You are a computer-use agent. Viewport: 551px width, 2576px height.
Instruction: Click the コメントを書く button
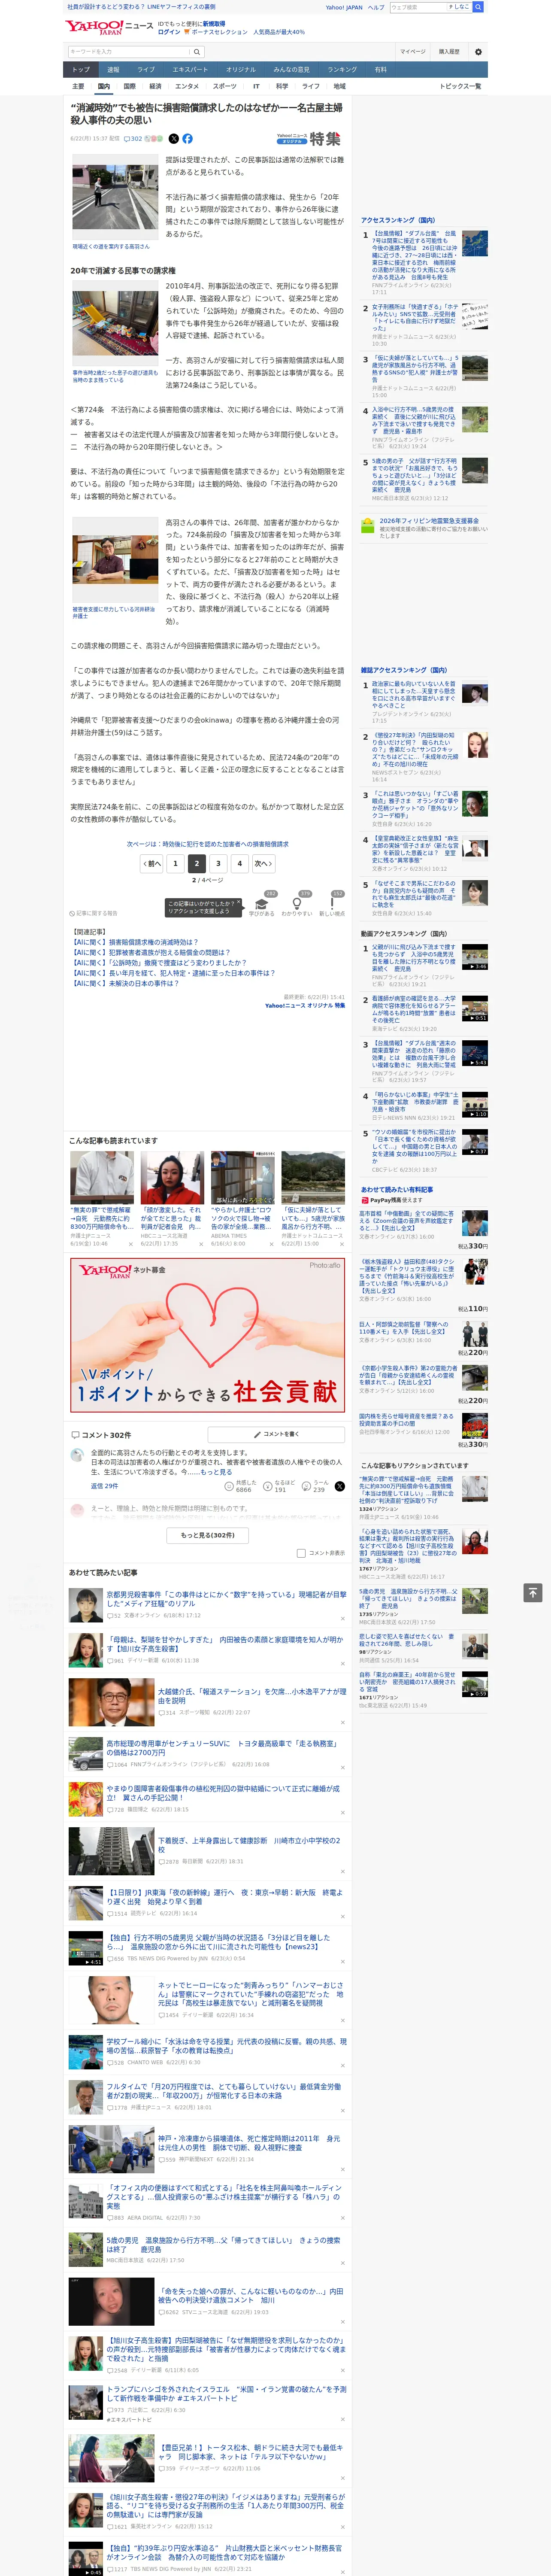pyautogui.click(x=276, y=1434)
